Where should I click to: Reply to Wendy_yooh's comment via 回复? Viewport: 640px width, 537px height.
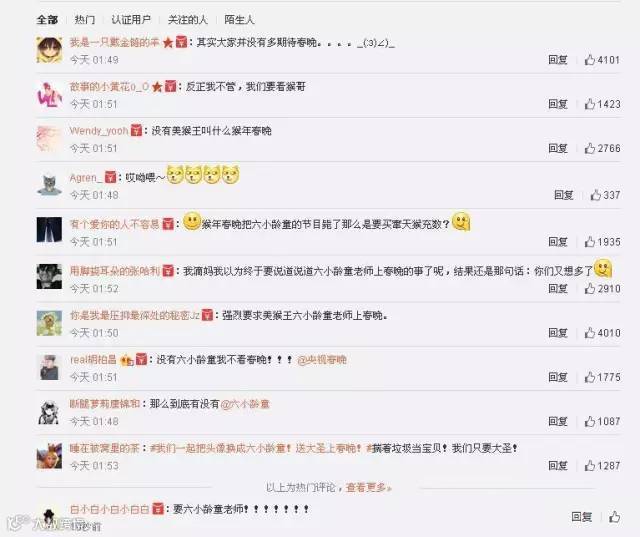pyautogui.click(x=558, y=148)
